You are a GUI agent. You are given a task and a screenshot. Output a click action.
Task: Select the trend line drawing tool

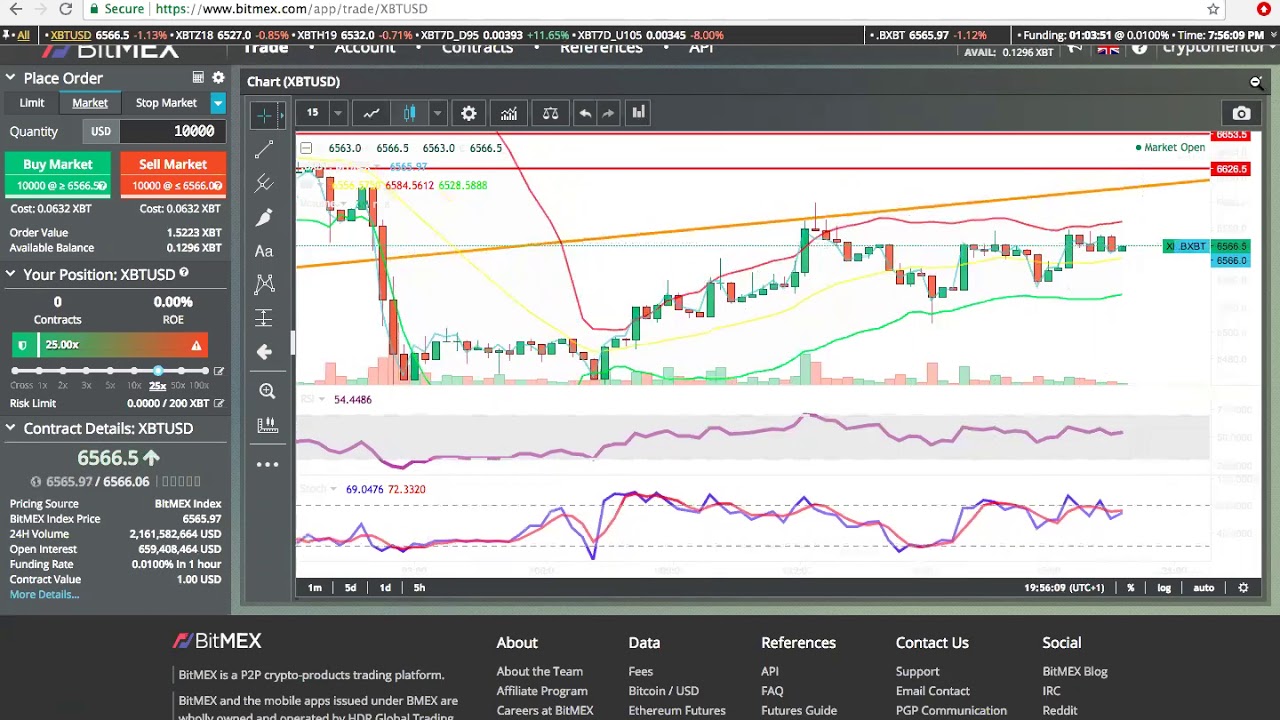[264, 150]
